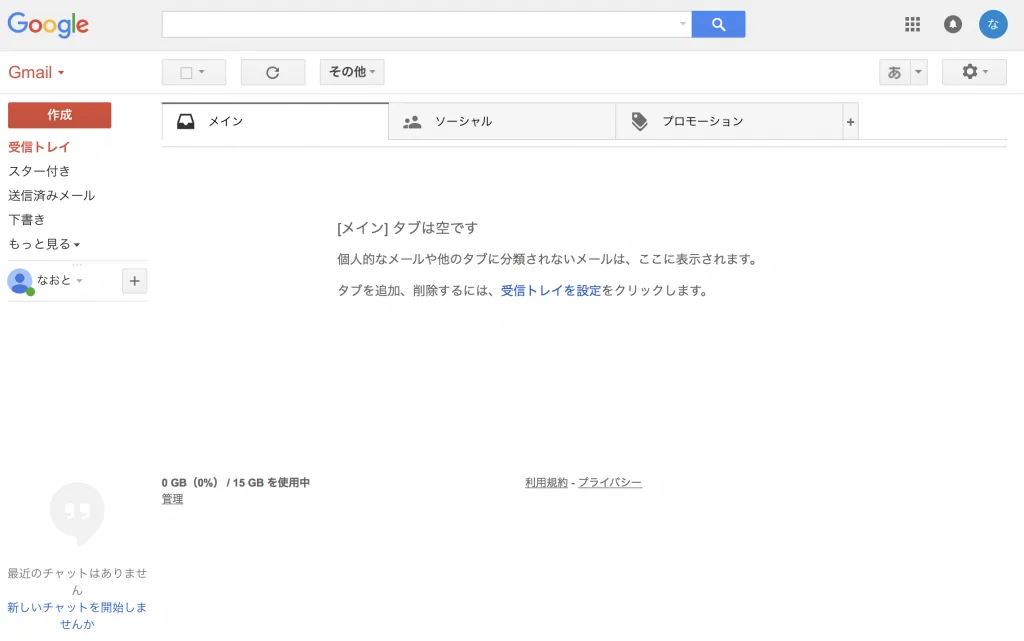The height and width of the screenshot is (641, 1024).
Task: Add a new inbox tab with plus
Action: [850, 121]
